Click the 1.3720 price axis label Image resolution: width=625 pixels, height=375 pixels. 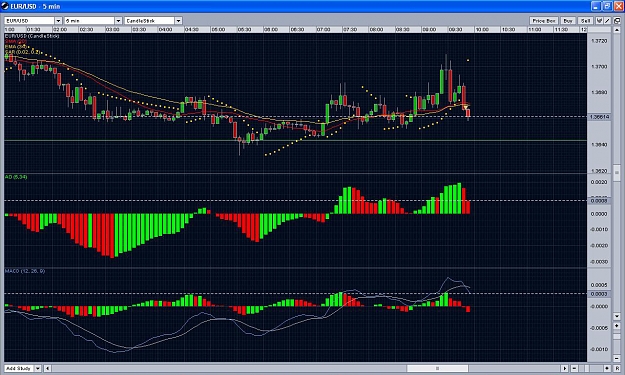[599, 41]
